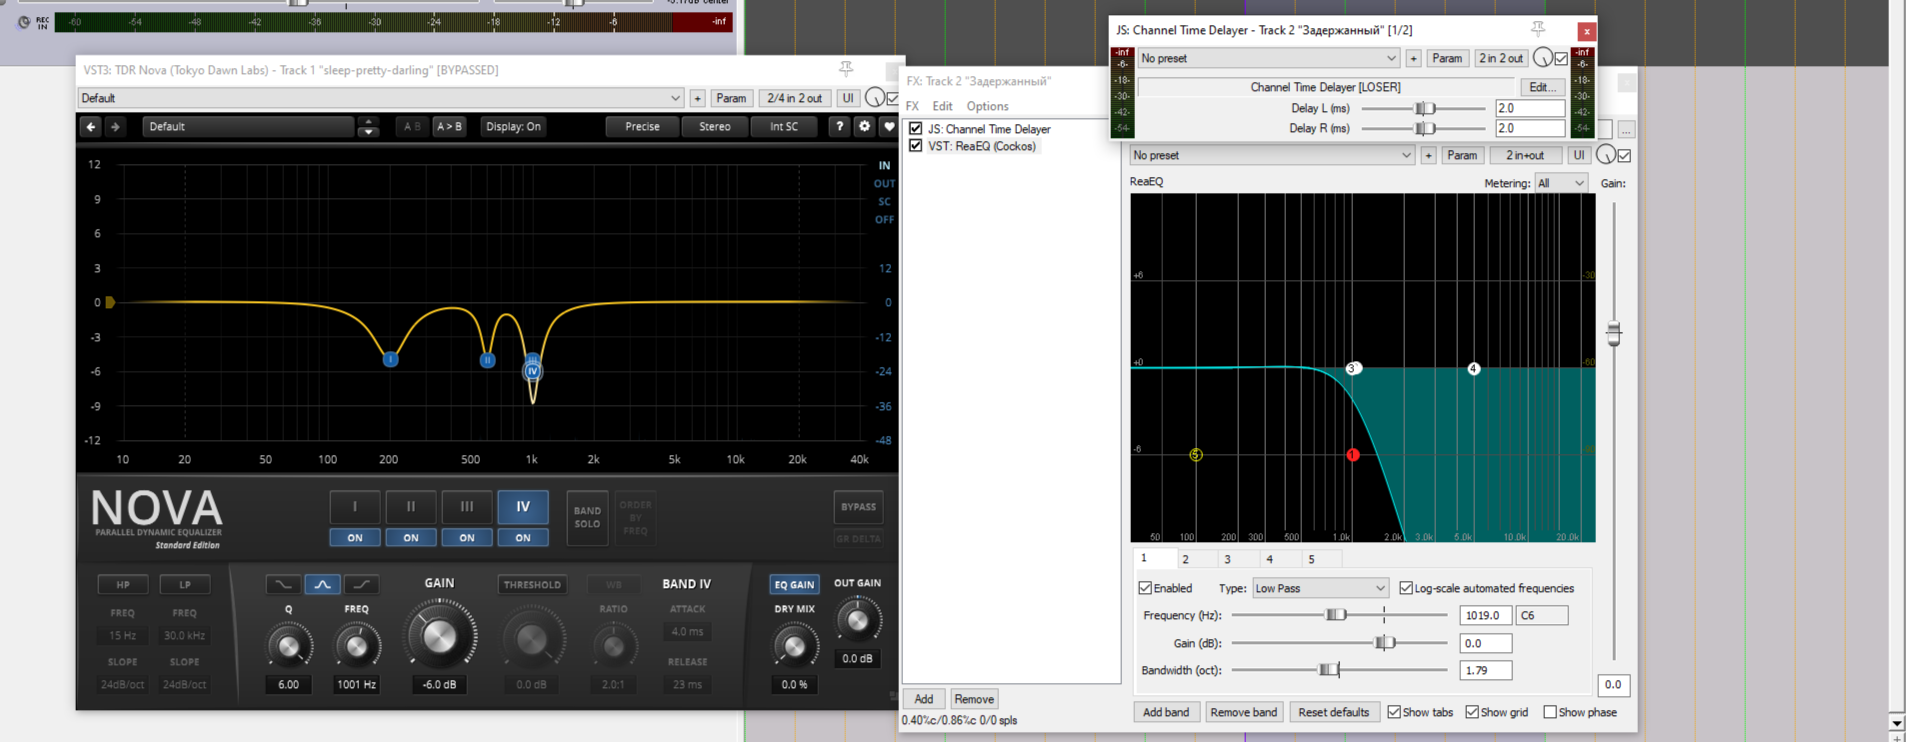Pin the Channel Time Delayer window
Image resolution: width=1906 pixels, height=742 pixels.
(1538, 29)
